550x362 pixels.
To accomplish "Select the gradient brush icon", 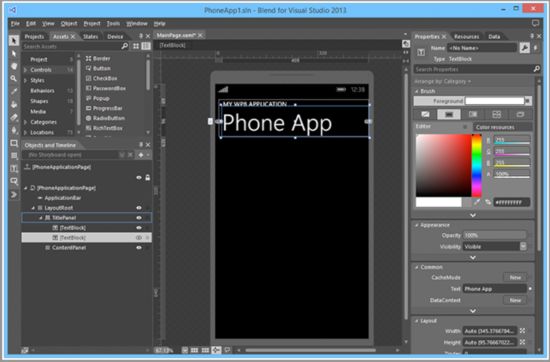I will [x=473, y=114].
